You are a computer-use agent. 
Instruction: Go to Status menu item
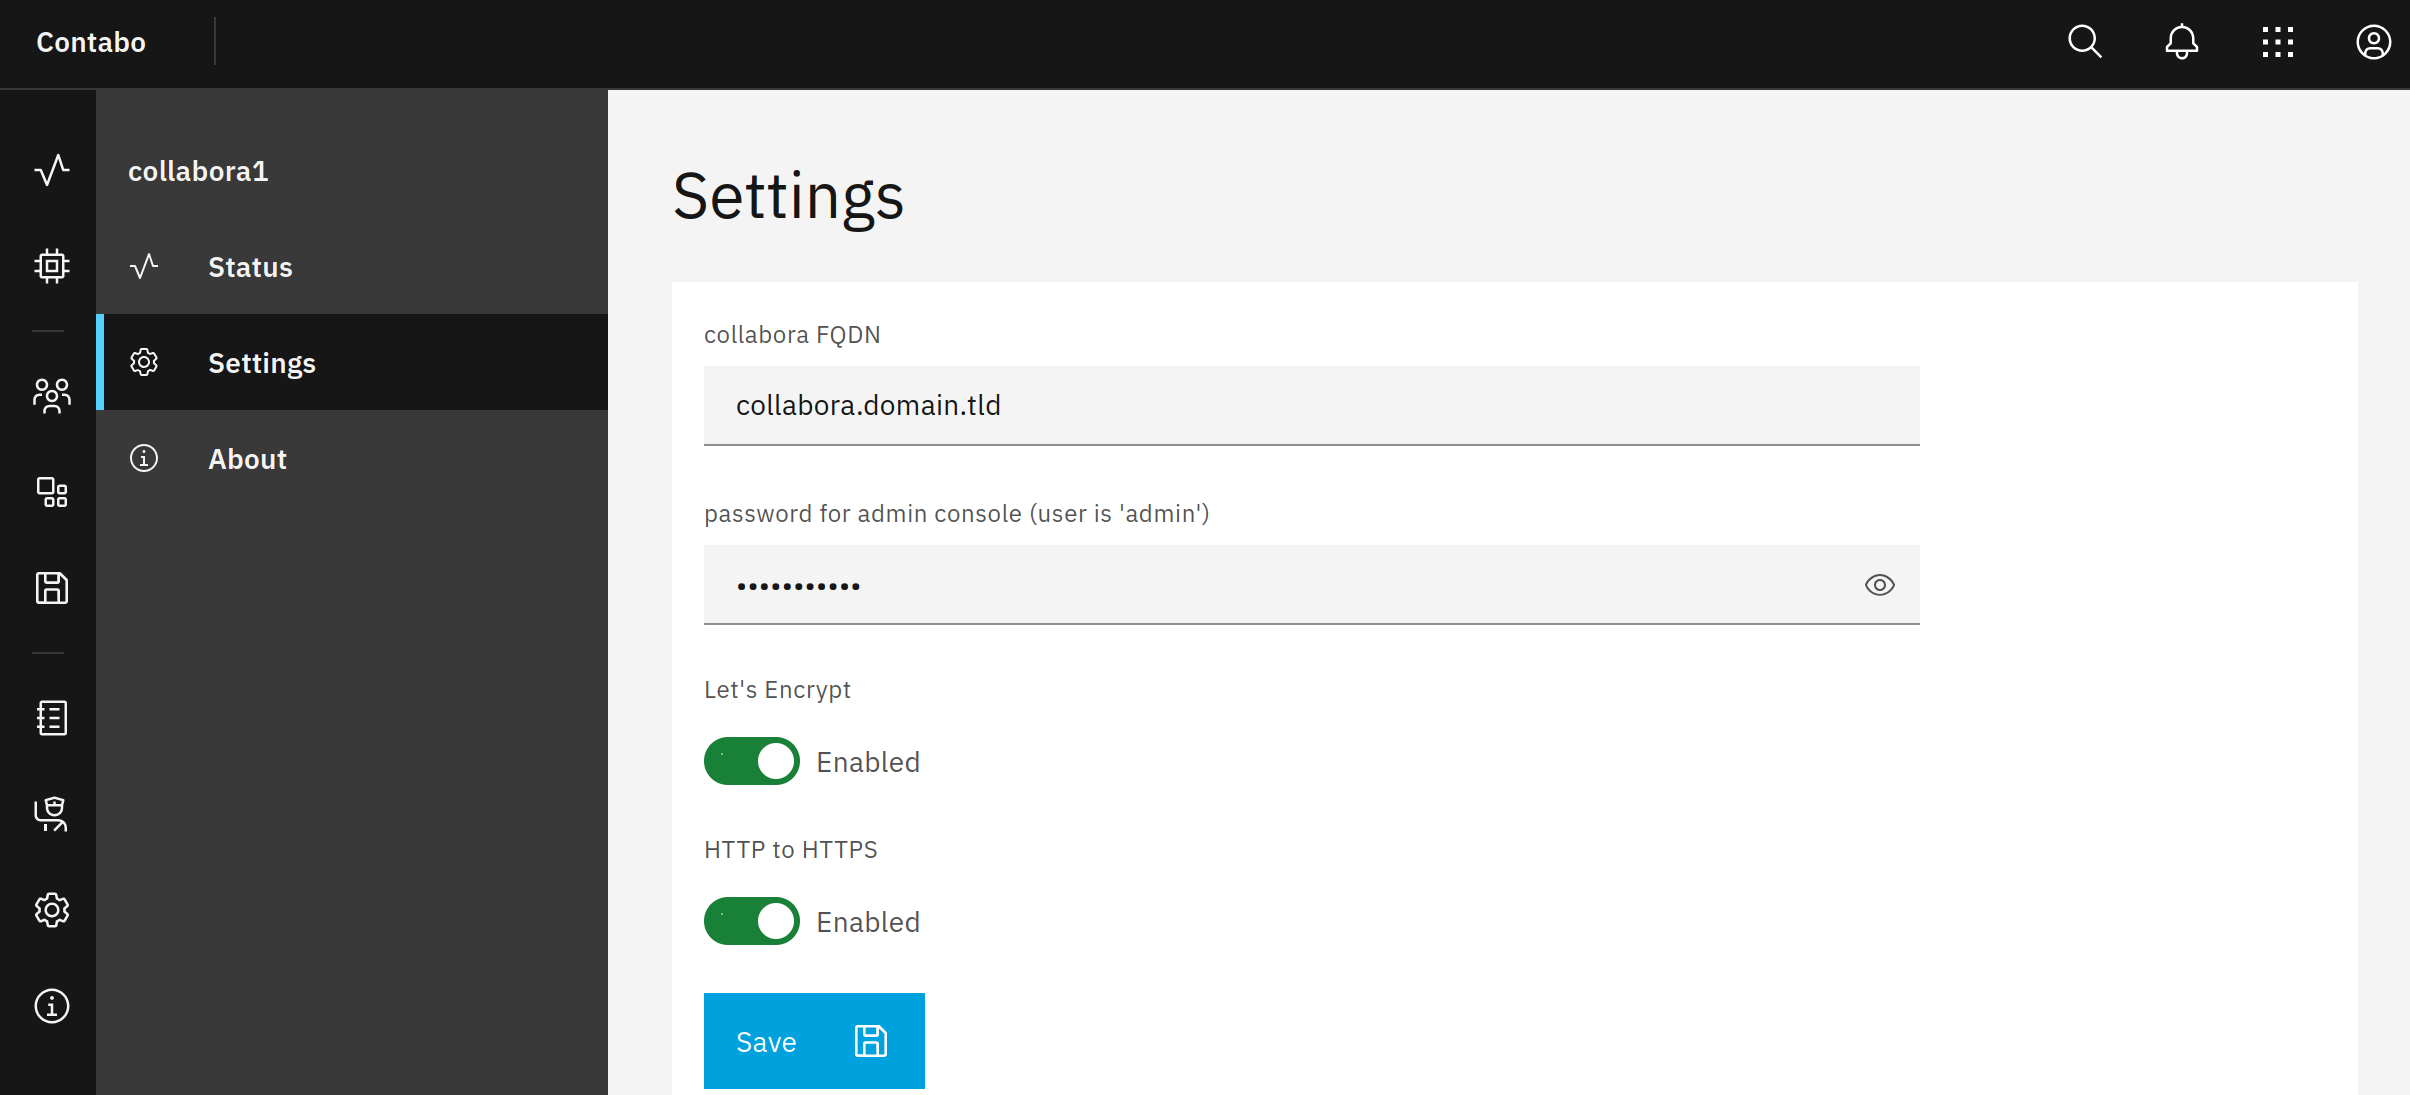click(x=352, y=266)
